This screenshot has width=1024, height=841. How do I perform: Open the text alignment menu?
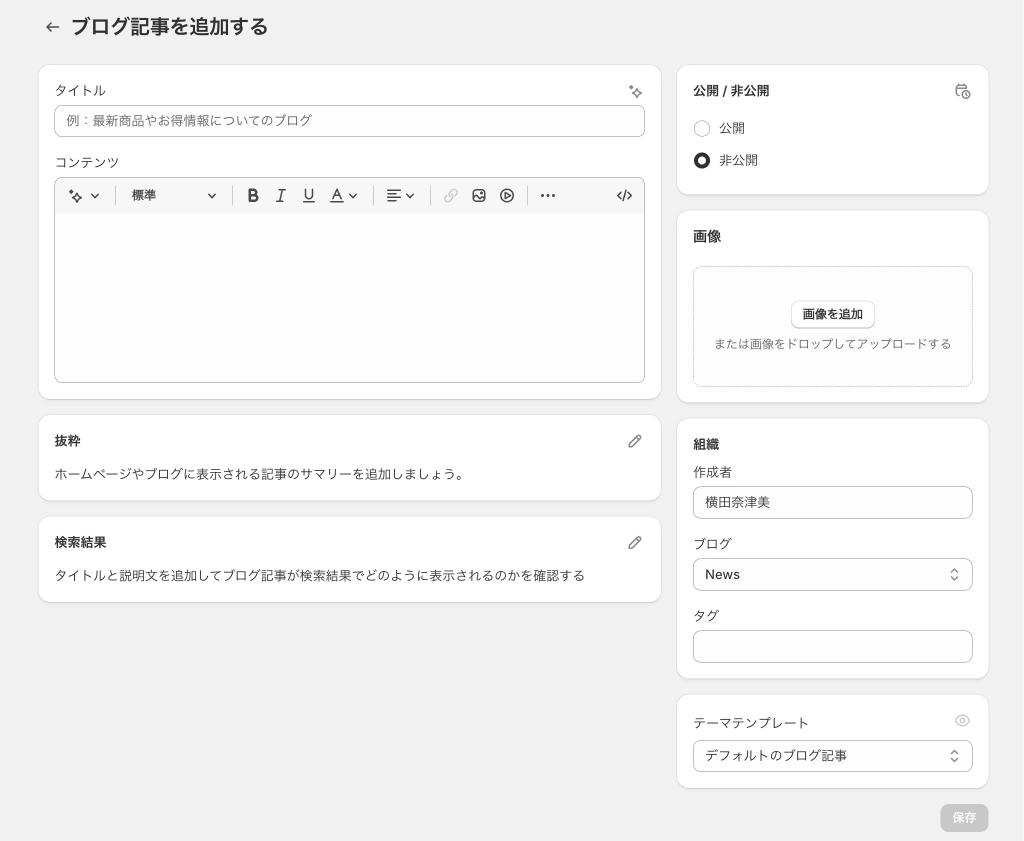pos(401,196)
